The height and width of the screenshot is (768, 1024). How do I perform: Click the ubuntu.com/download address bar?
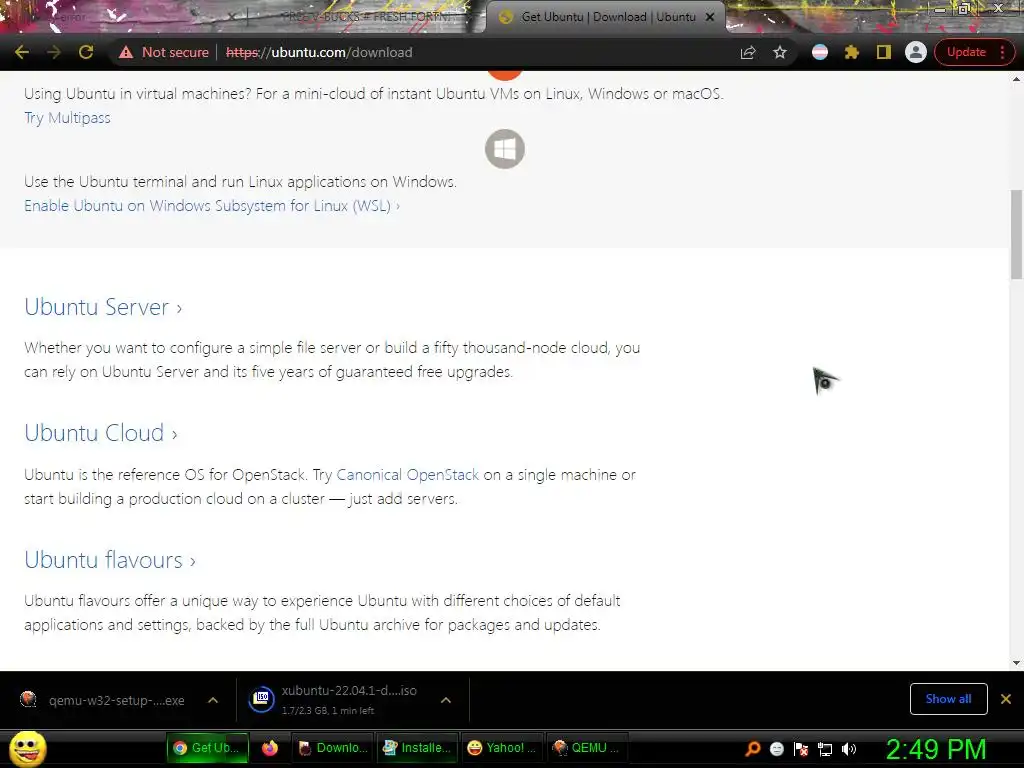pos(319,52)
